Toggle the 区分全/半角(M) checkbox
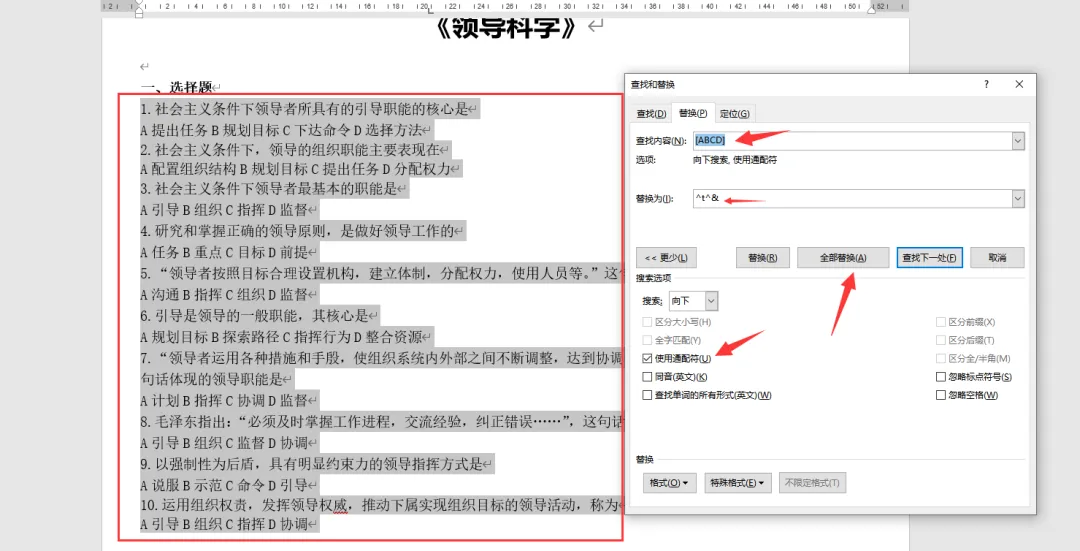The height and width of the screenshot is (551, 1080). [x=941, y=359]
